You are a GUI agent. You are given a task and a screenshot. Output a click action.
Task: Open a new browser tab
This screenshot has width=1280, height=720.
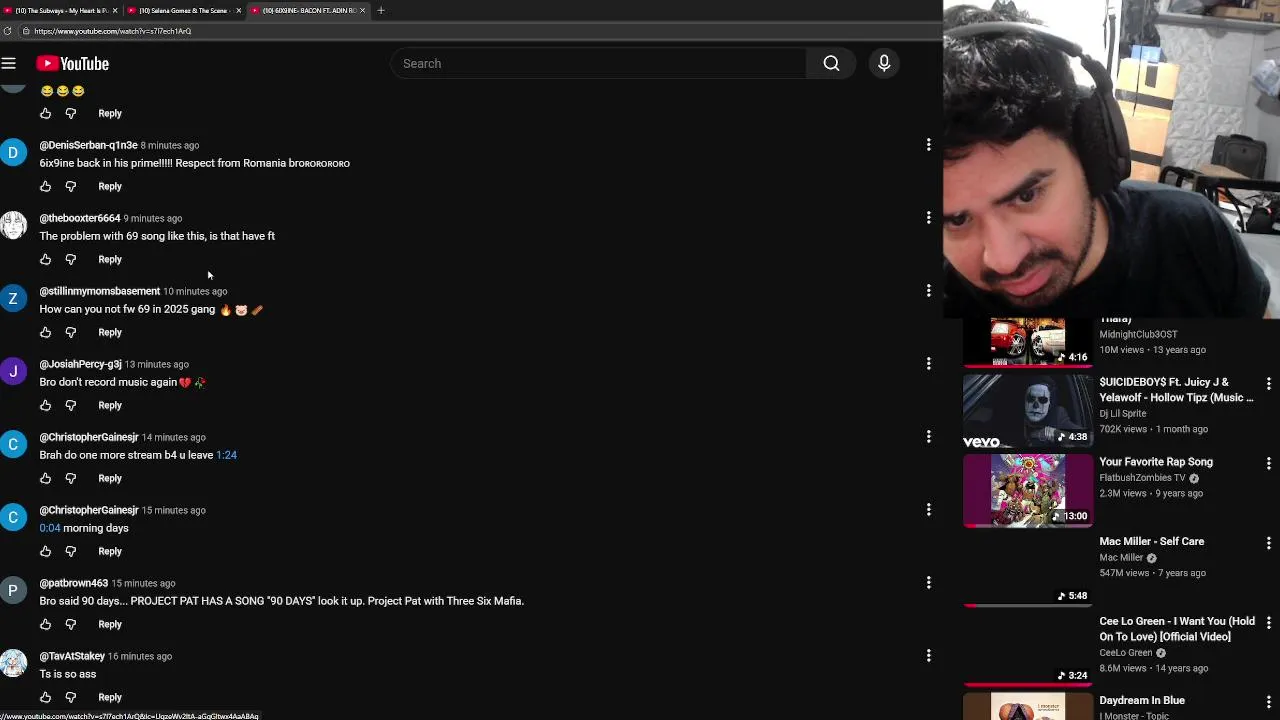tap(381, 10)
